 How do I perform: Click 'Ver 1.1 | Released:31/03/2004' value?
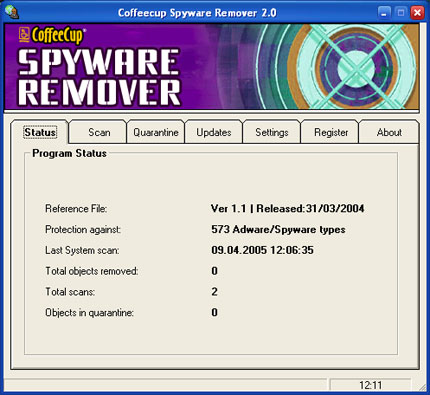coord(287,209)
